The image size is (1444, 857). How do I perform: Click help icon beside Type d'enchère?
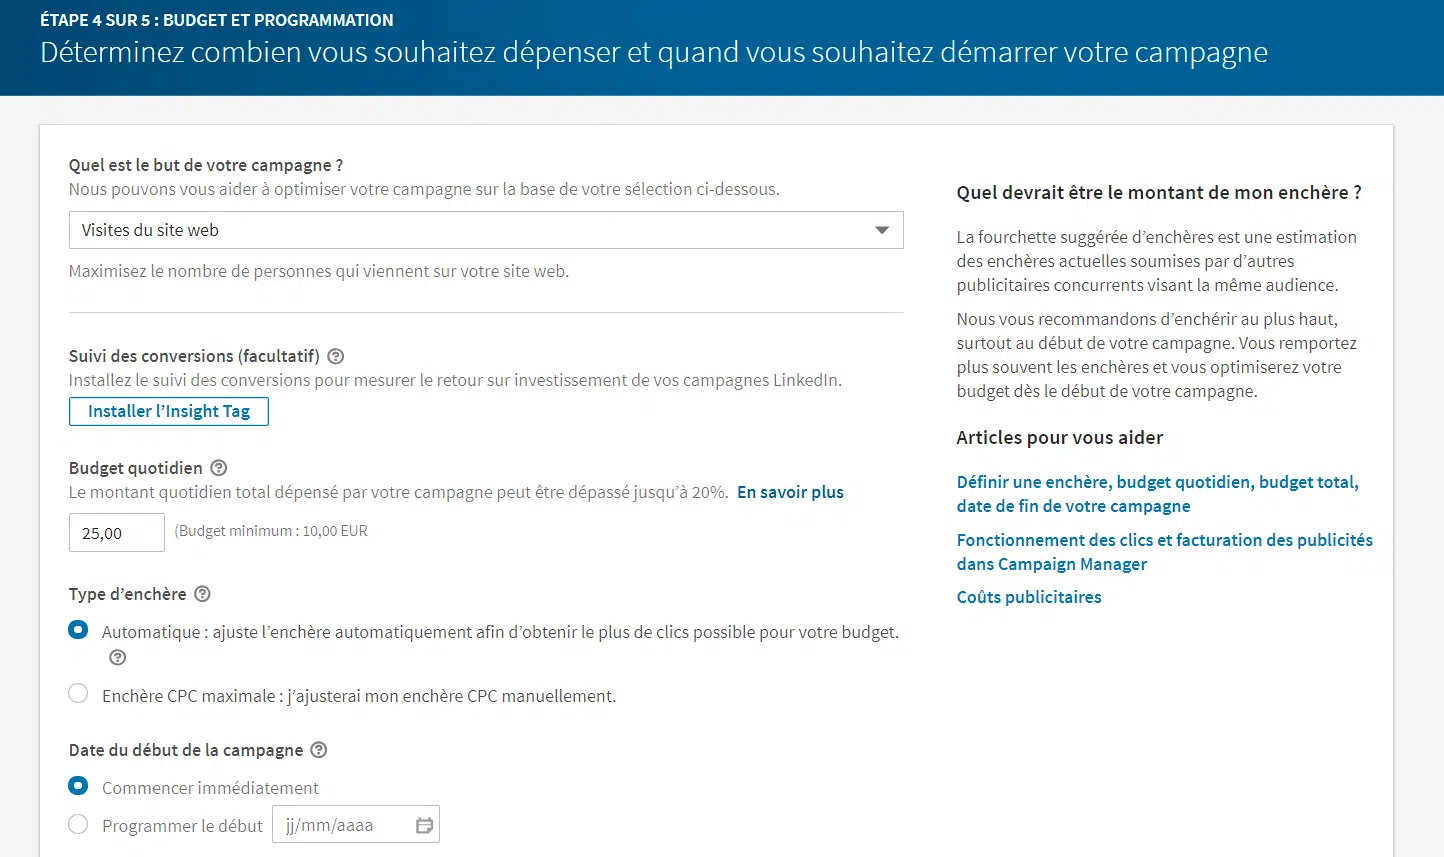point(202,594)
